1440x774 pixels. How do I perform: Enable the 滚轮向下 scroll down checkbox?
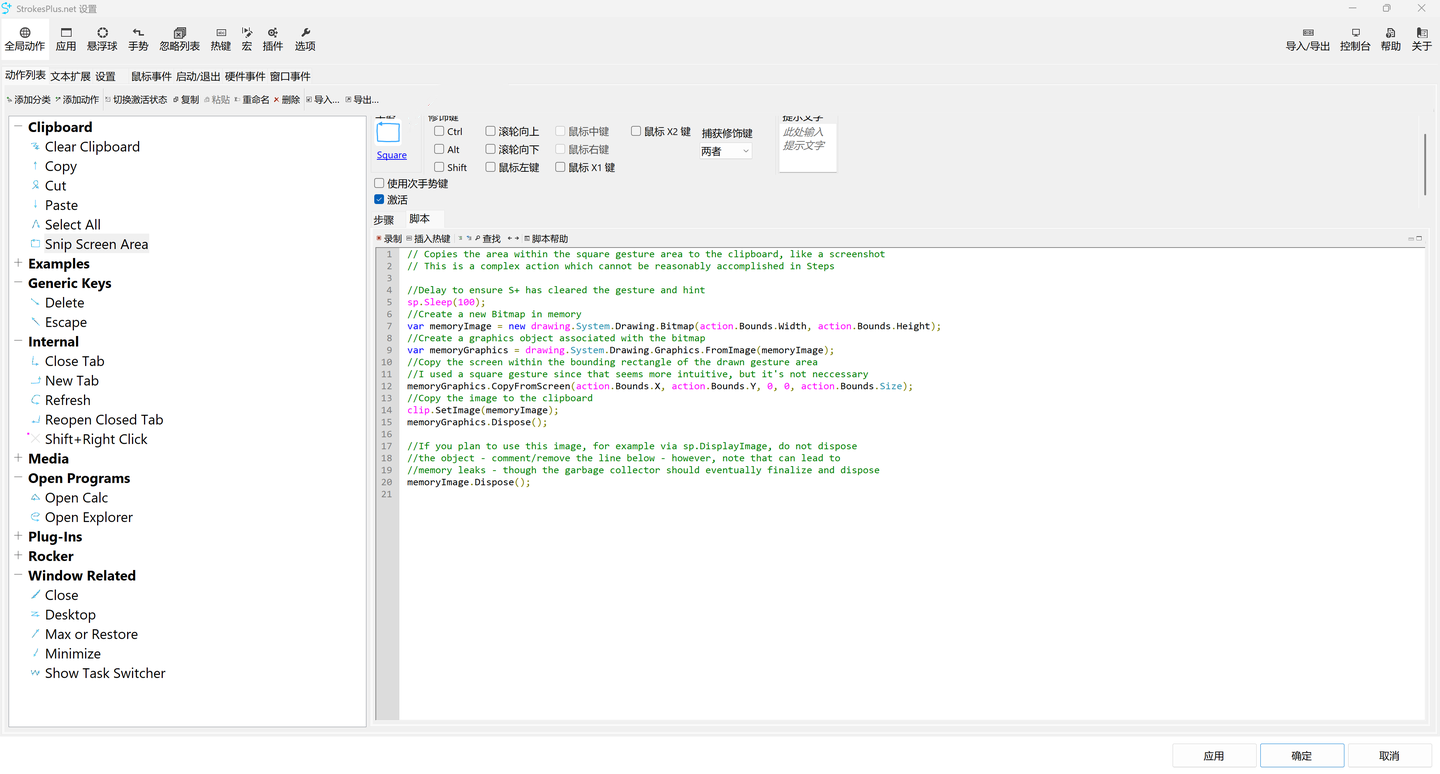pyautogui.click(x=491, y=149)
